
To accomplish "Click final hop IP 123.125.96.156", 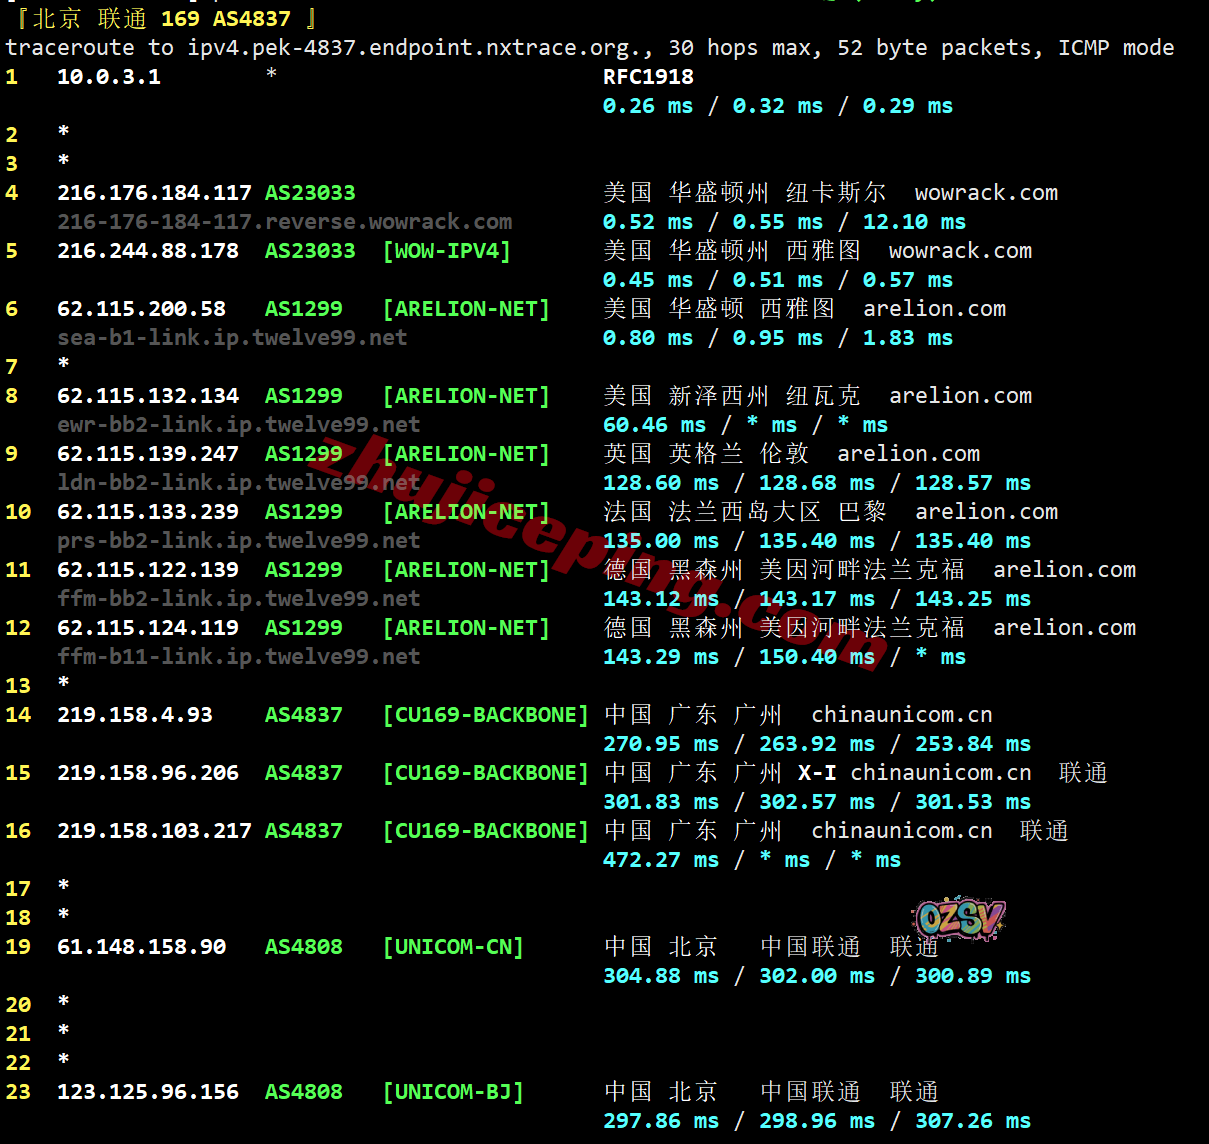I will tap(148, 1092).
